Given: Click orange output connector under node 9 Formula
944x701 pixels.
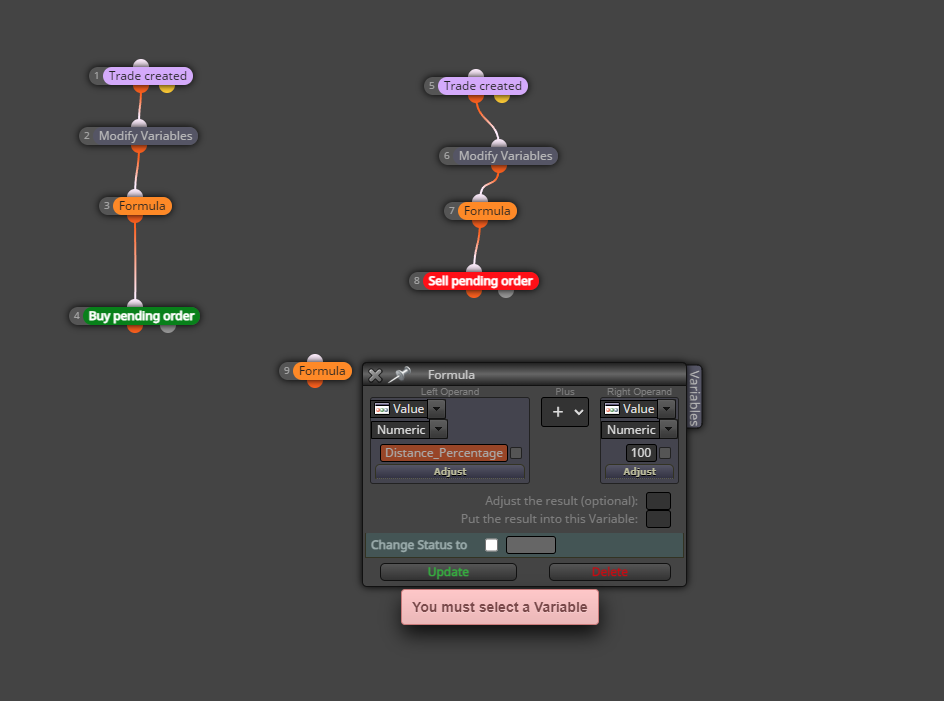Looking at the screenshot, I should pyautogui.click(x=315, y=383).
